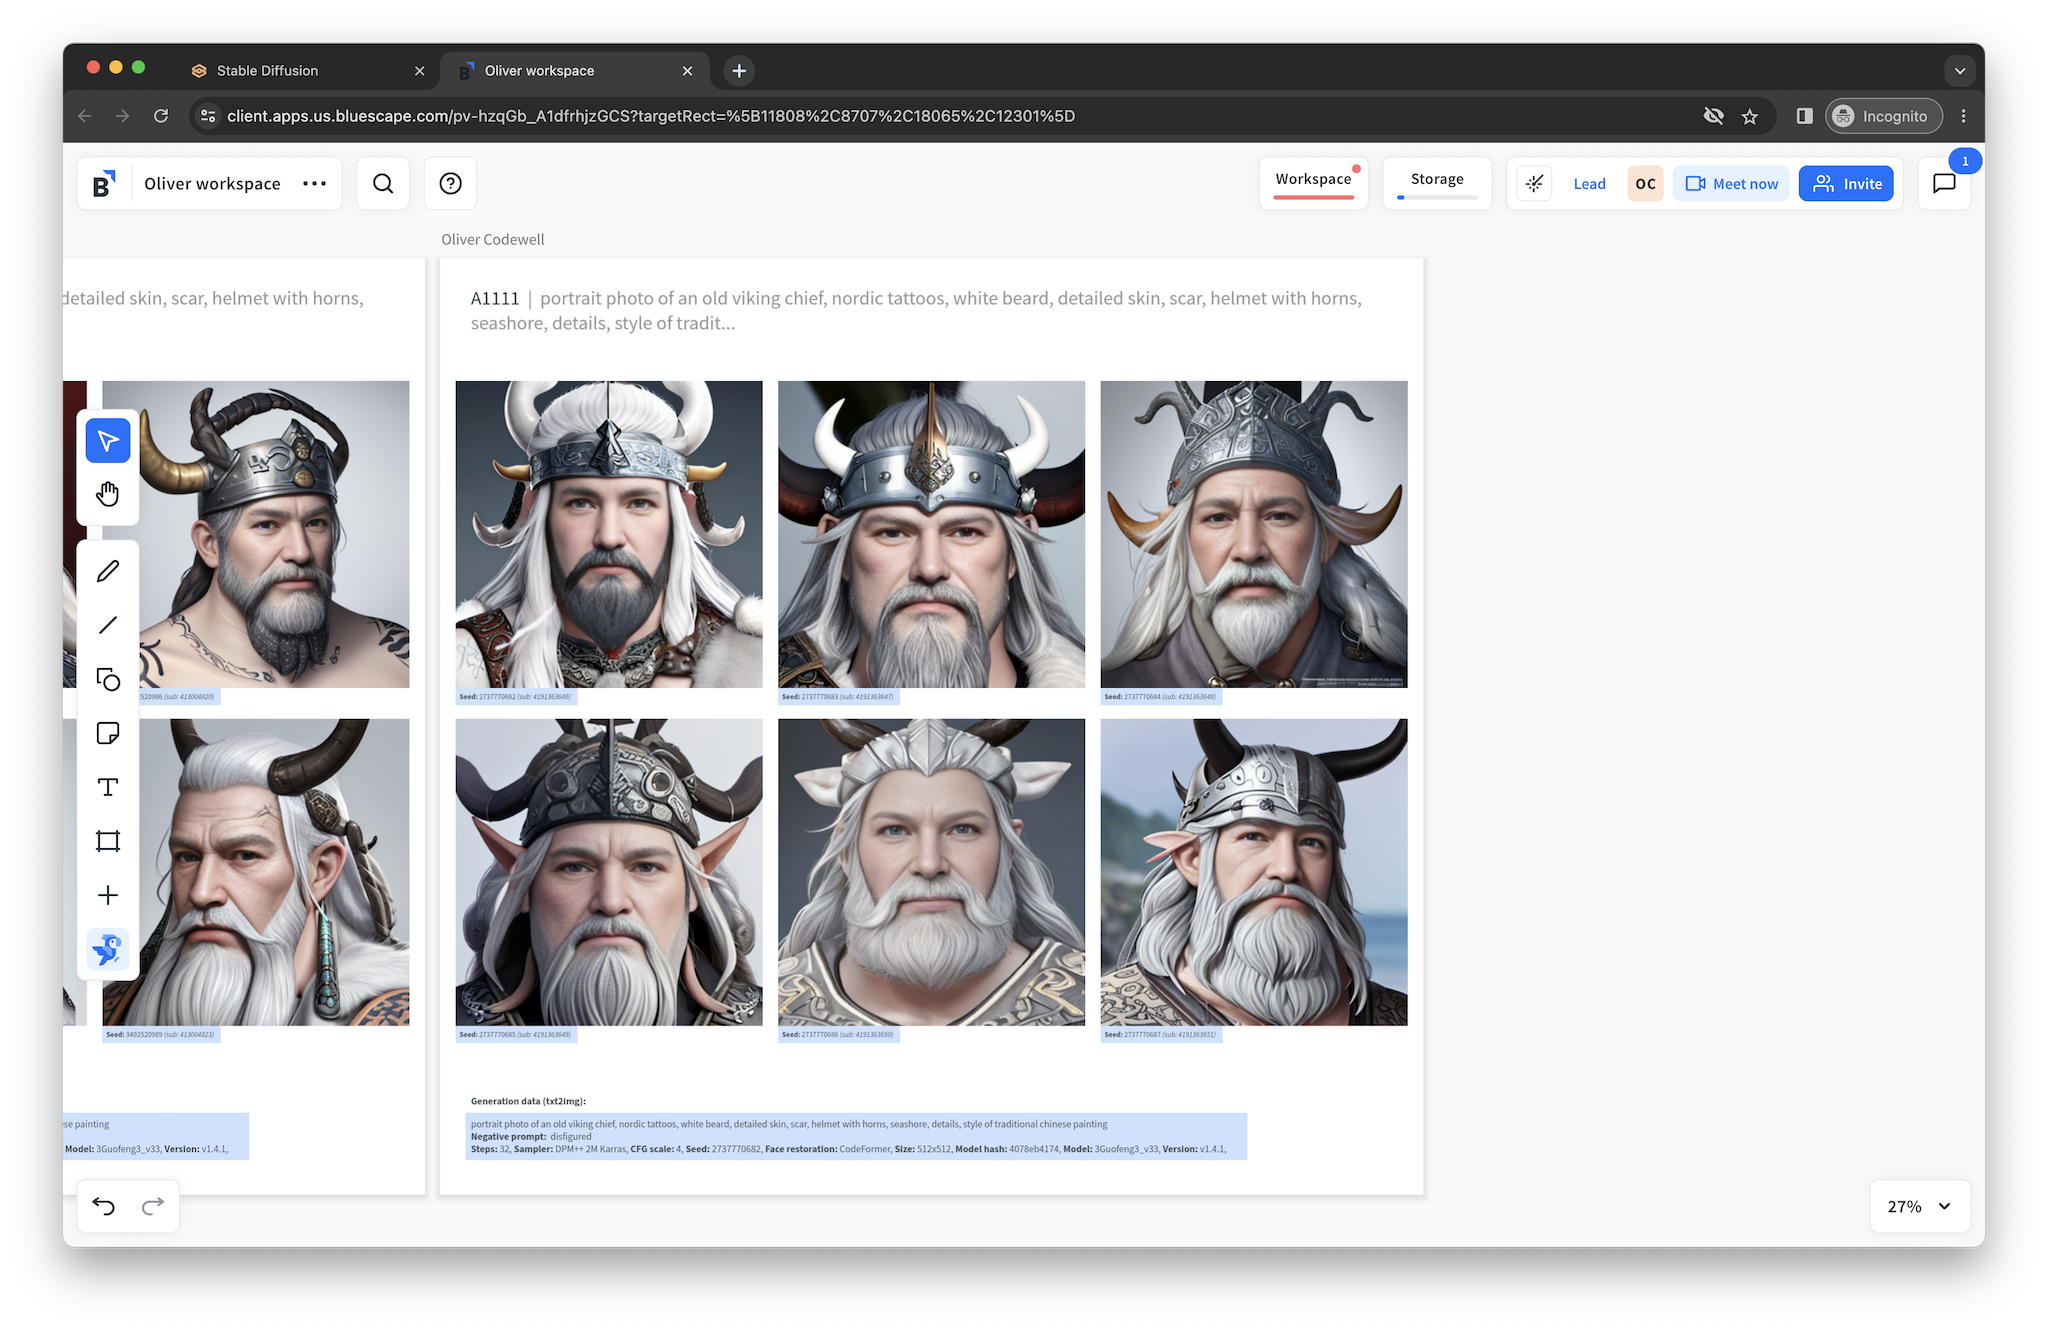Toggle the laser pointer sparkle icon

coord(1534,184)
